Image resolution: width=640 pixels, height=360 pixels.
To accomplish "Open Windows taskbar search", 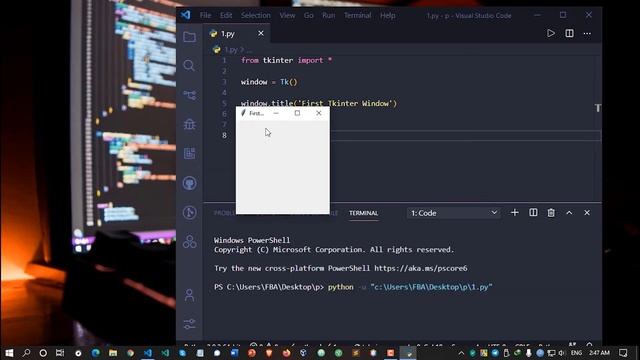I will [x=26, y=353].
